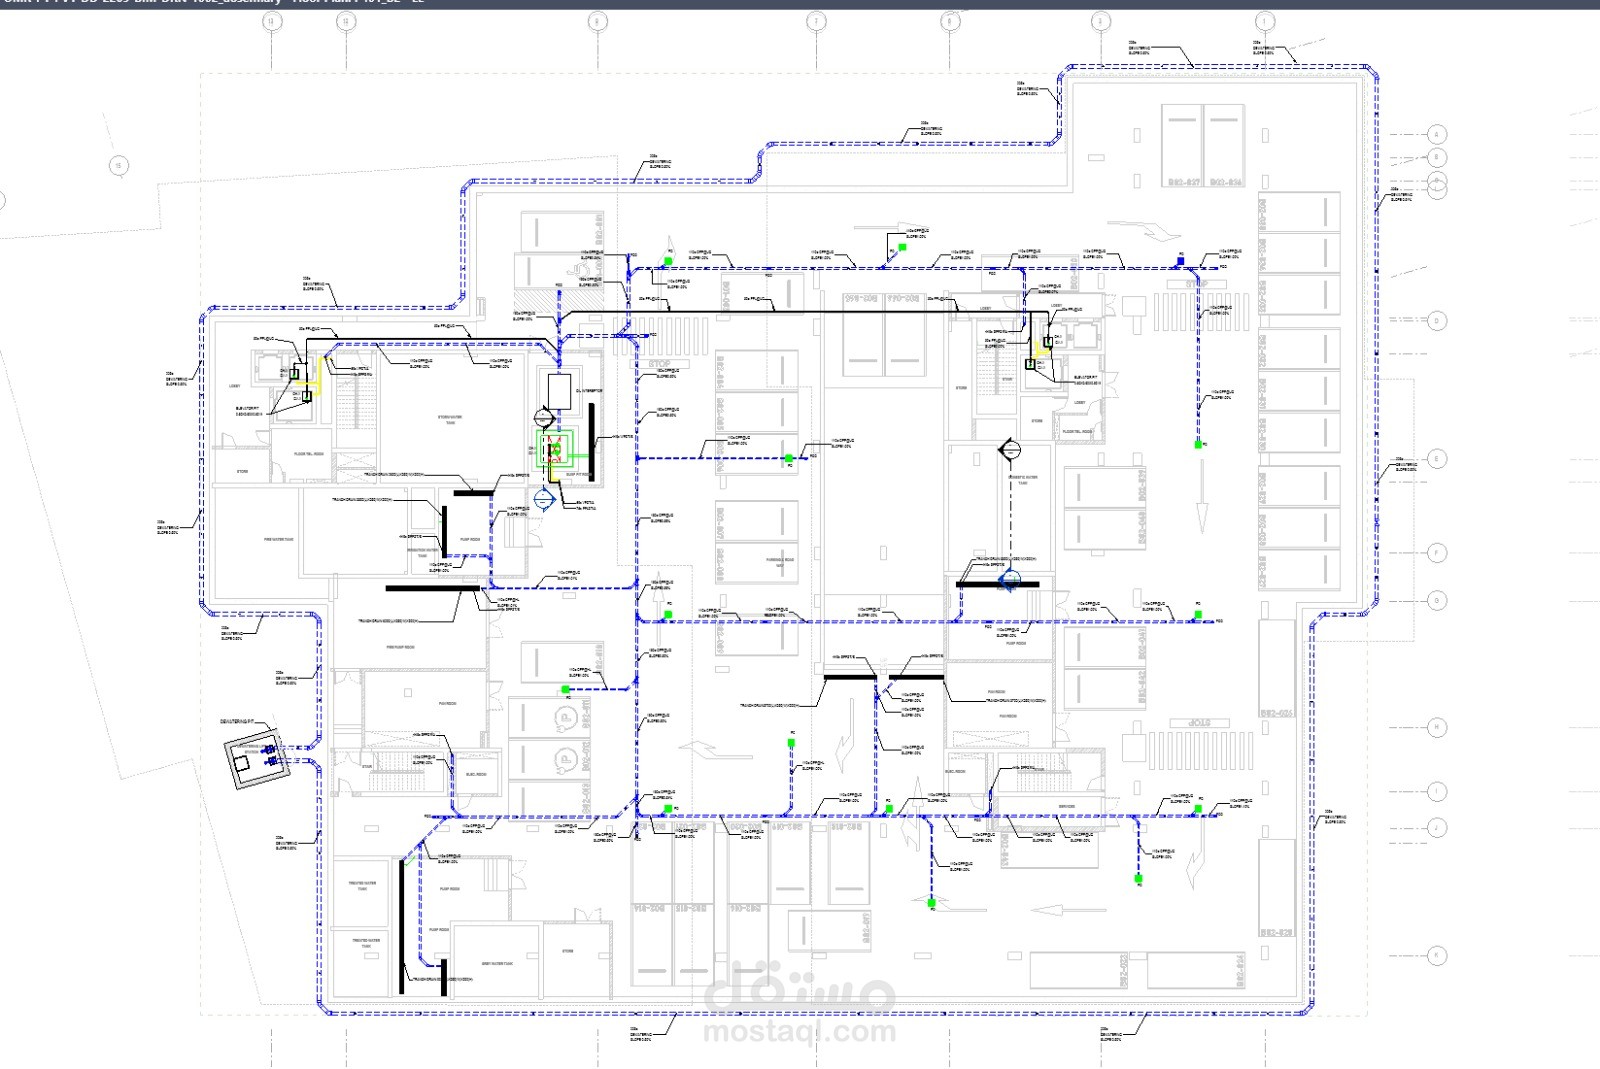Image resolution: width=1600 pixels, height=1069 pixels.
Task: Select grid bubble A on right
Action: point(1437,134)
